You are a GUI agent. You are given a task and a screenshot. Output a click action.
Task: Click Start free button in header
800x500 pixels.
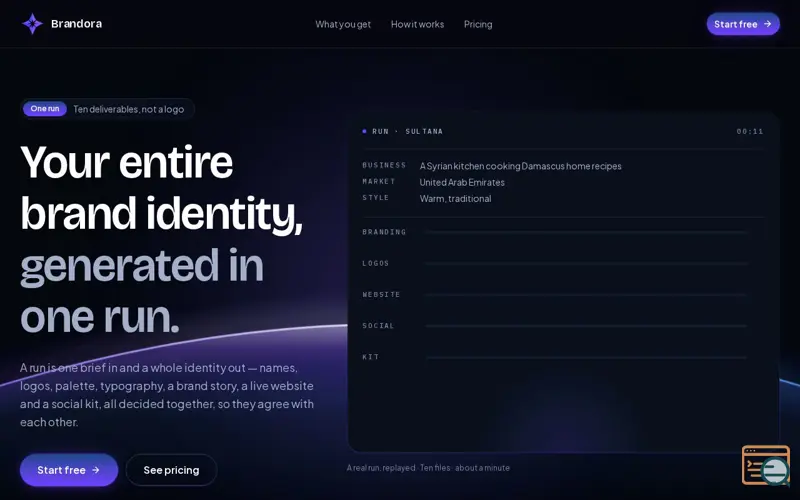(743, 24)
